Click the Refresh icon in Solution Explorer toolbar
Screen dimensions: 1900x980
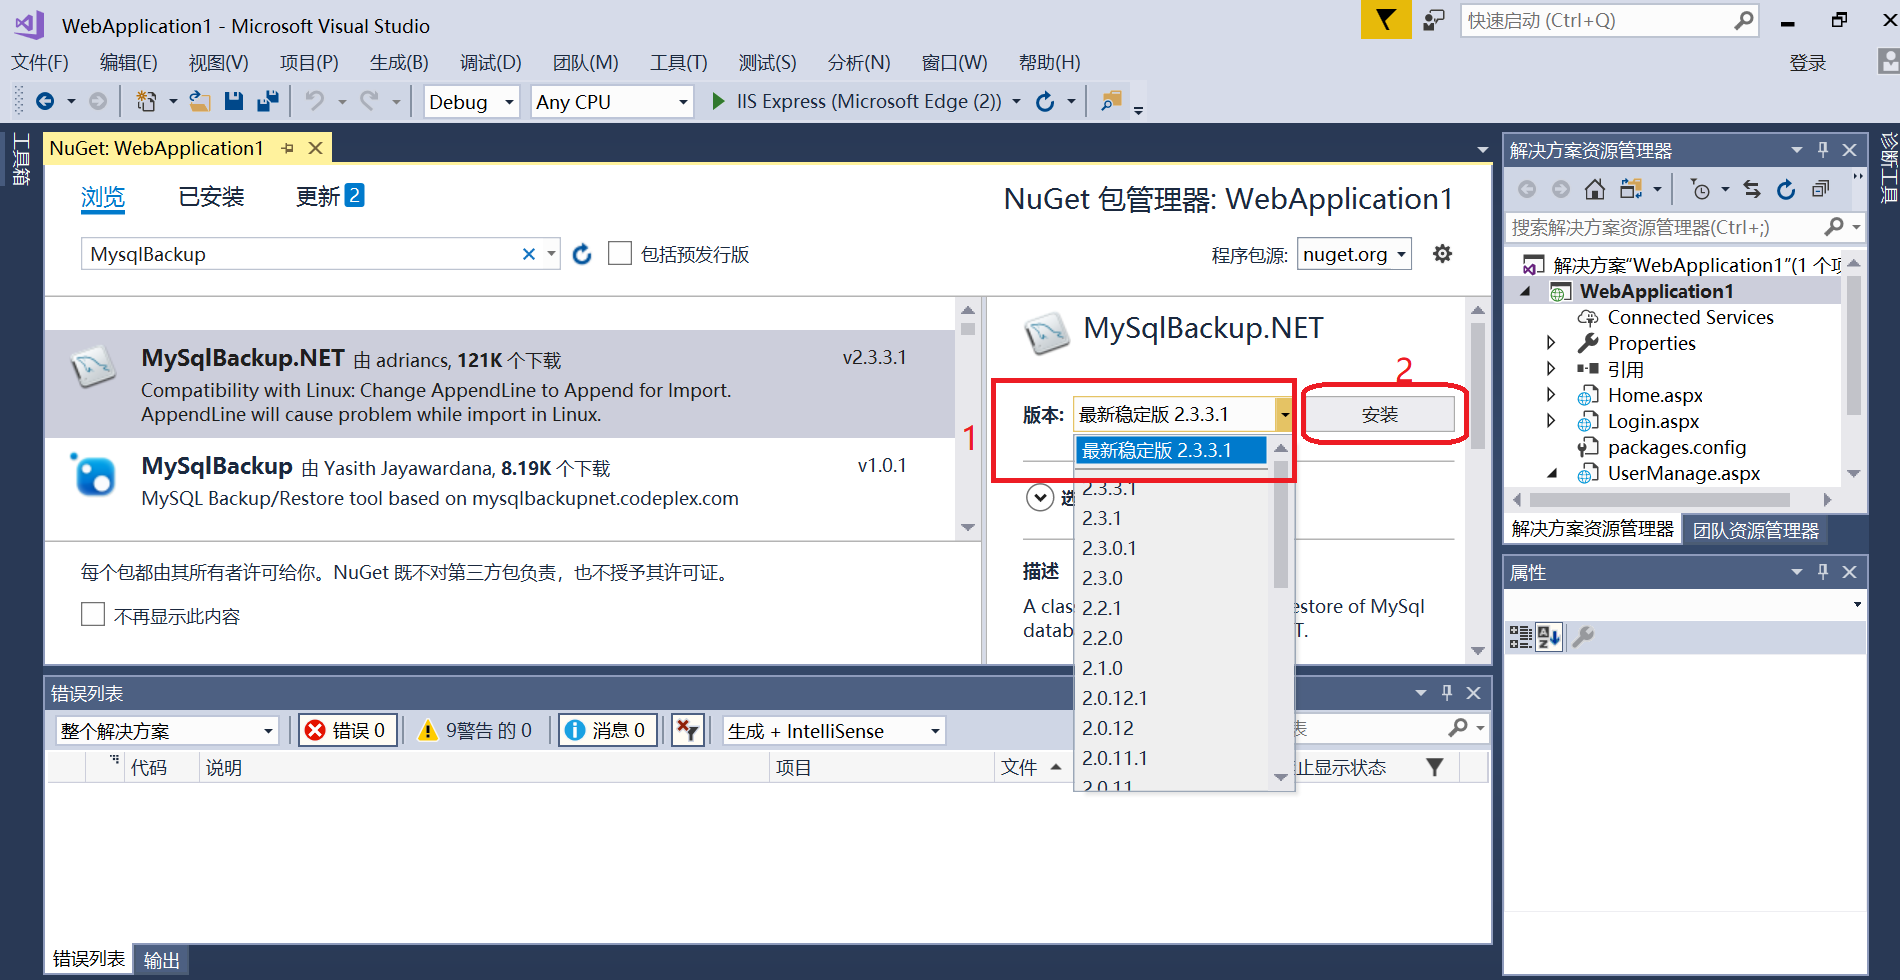[x=1786, y=189]
